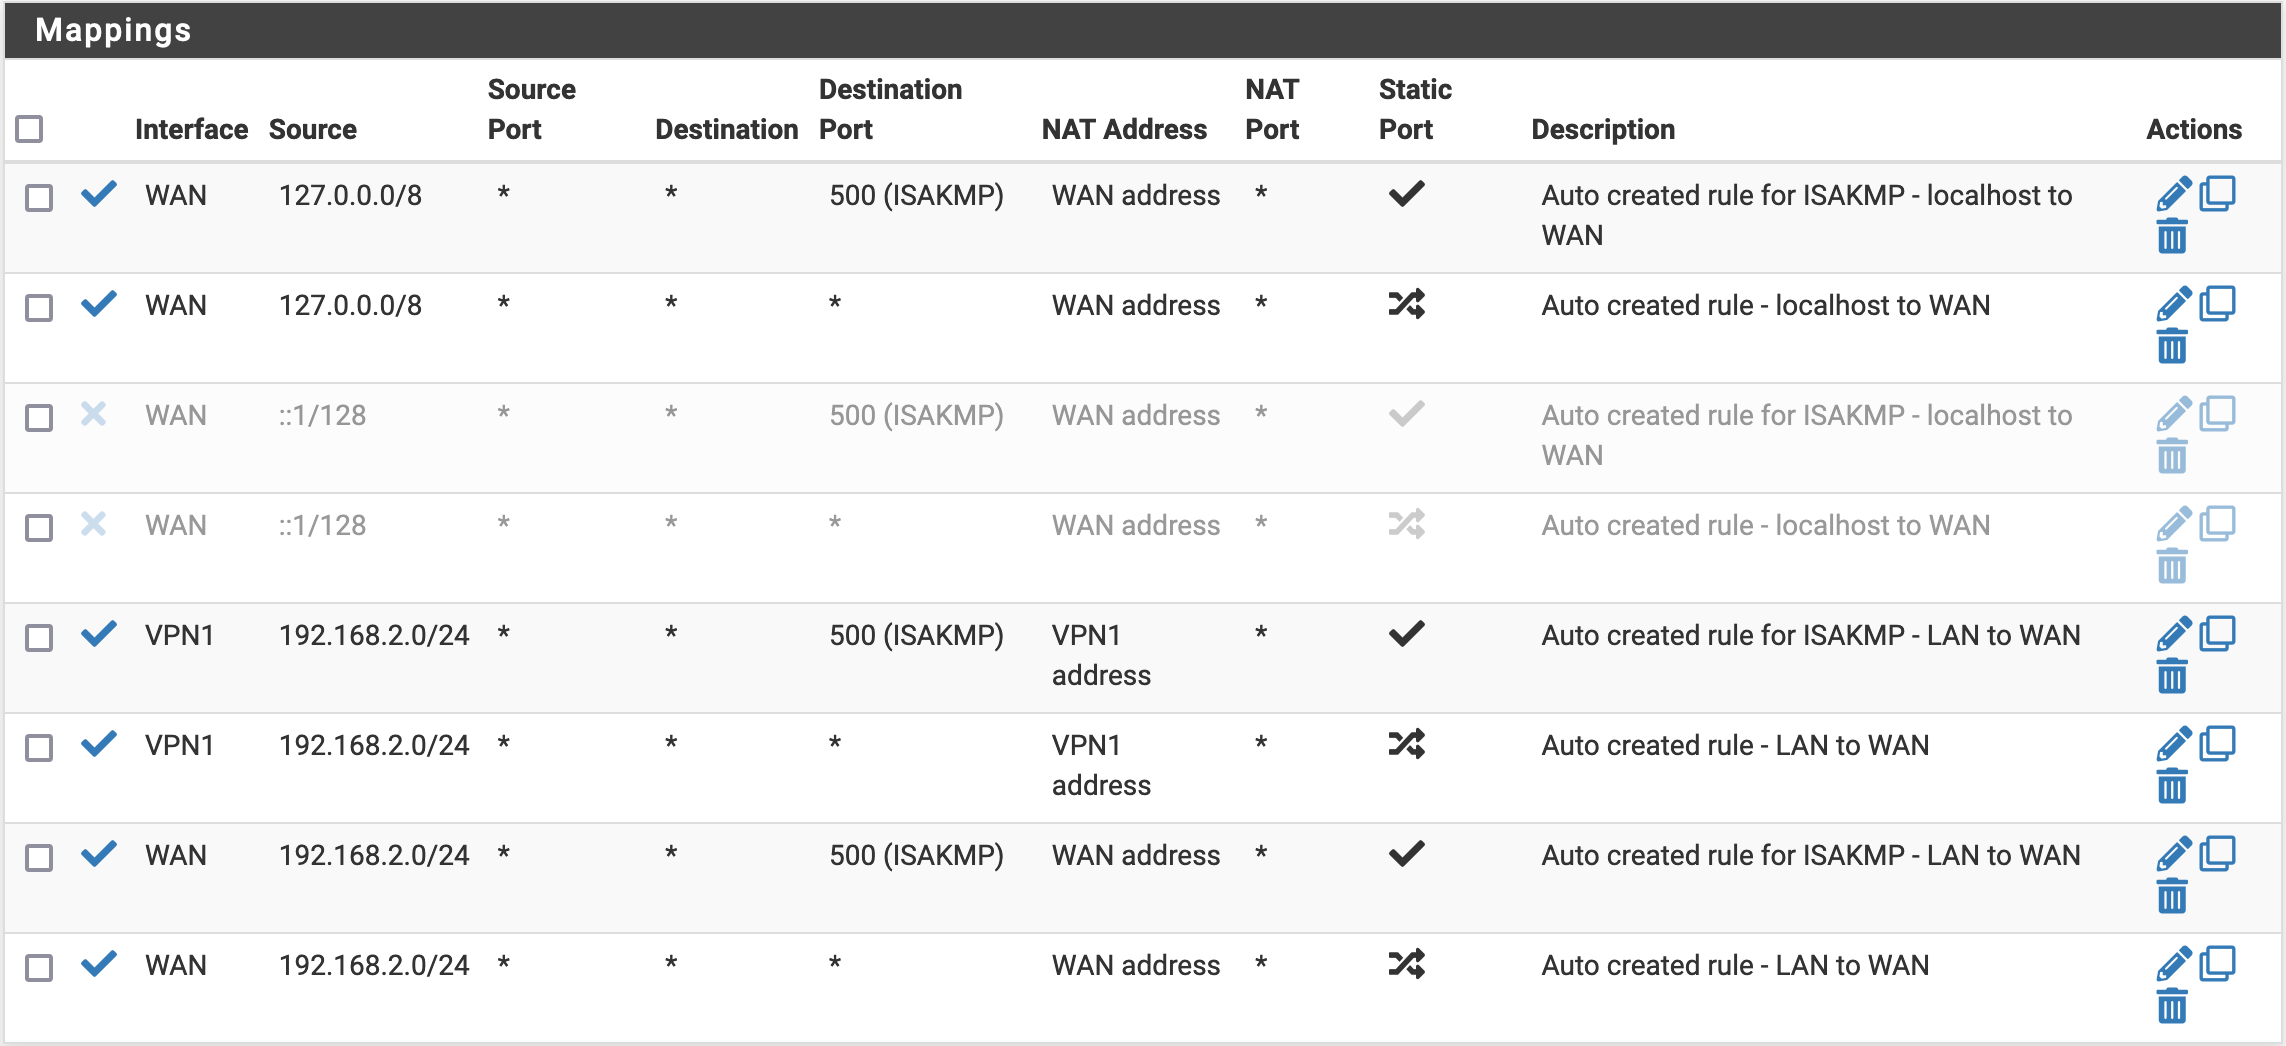The image size is (2286, 1046).
Task: Edit the last WAN 192.168.2.0/24 rule
Action: point(2173,964)
